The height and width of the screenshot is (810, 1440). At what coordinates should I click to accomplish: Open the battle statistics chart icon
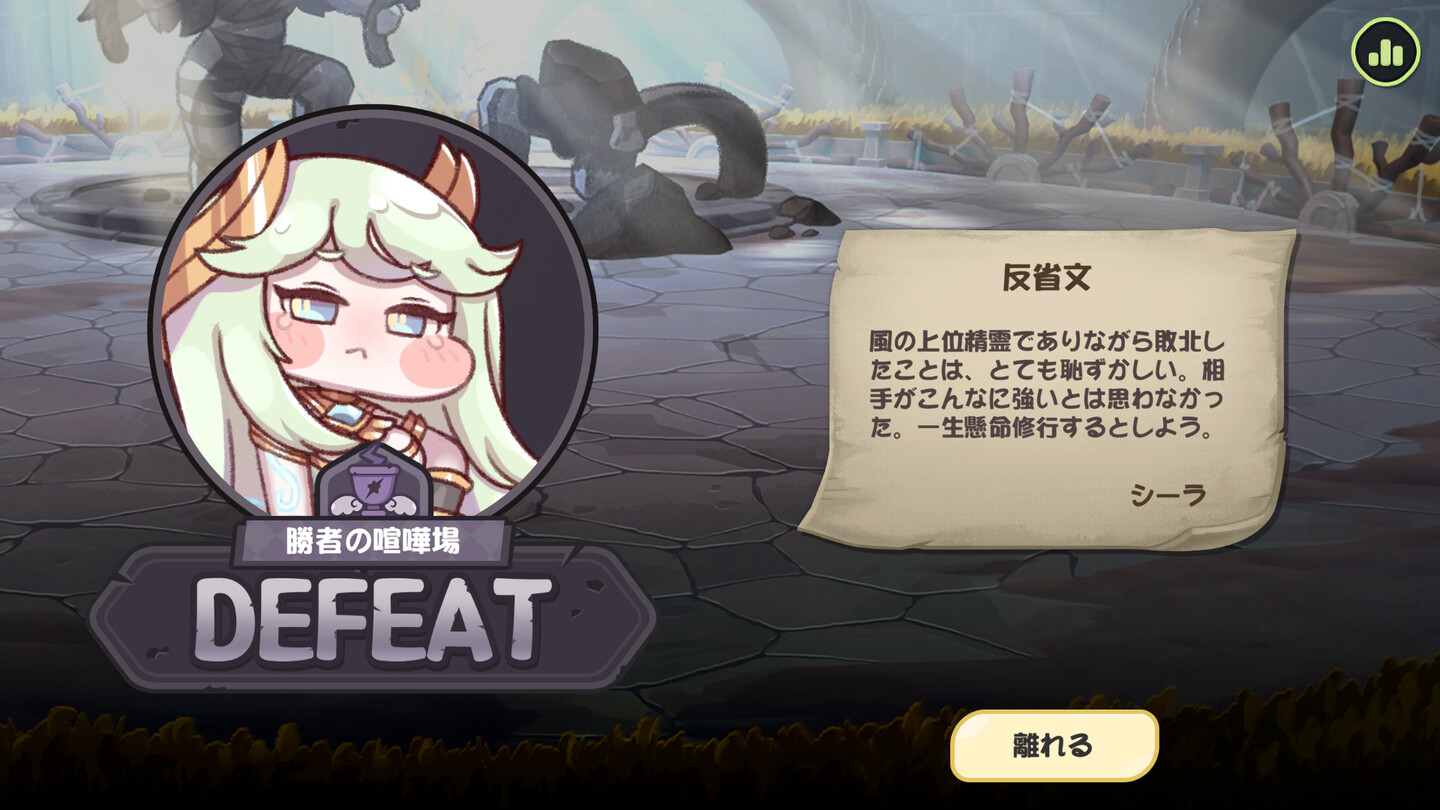(x=1386, y=51)
